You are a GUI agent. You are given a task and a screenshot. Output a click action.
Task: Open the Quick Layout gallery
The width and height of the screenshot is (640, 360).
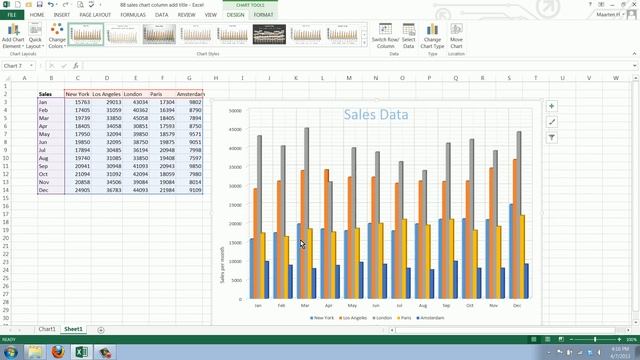(35, 36)
